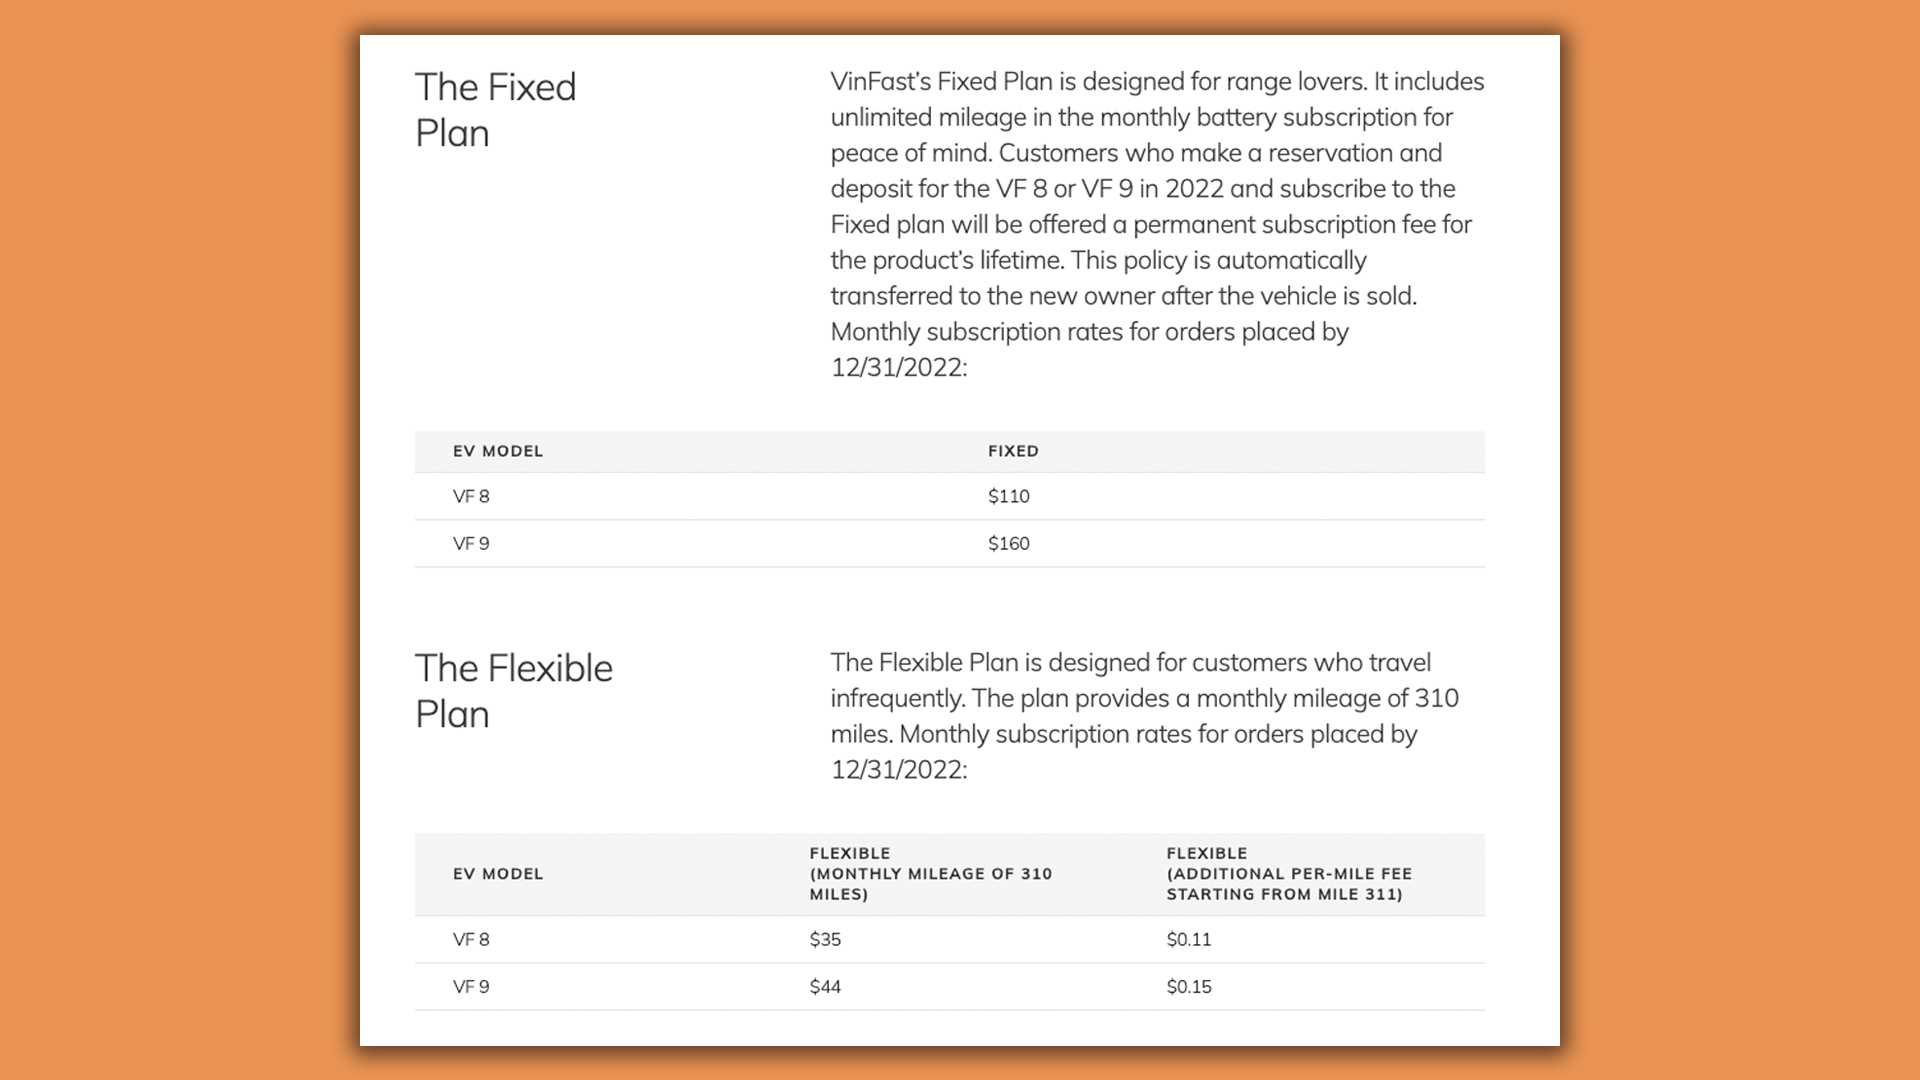Viewport: 1920px width, 1080px height.
Task: Click the $160 price cell
Action: click(x=1008, y=544)
